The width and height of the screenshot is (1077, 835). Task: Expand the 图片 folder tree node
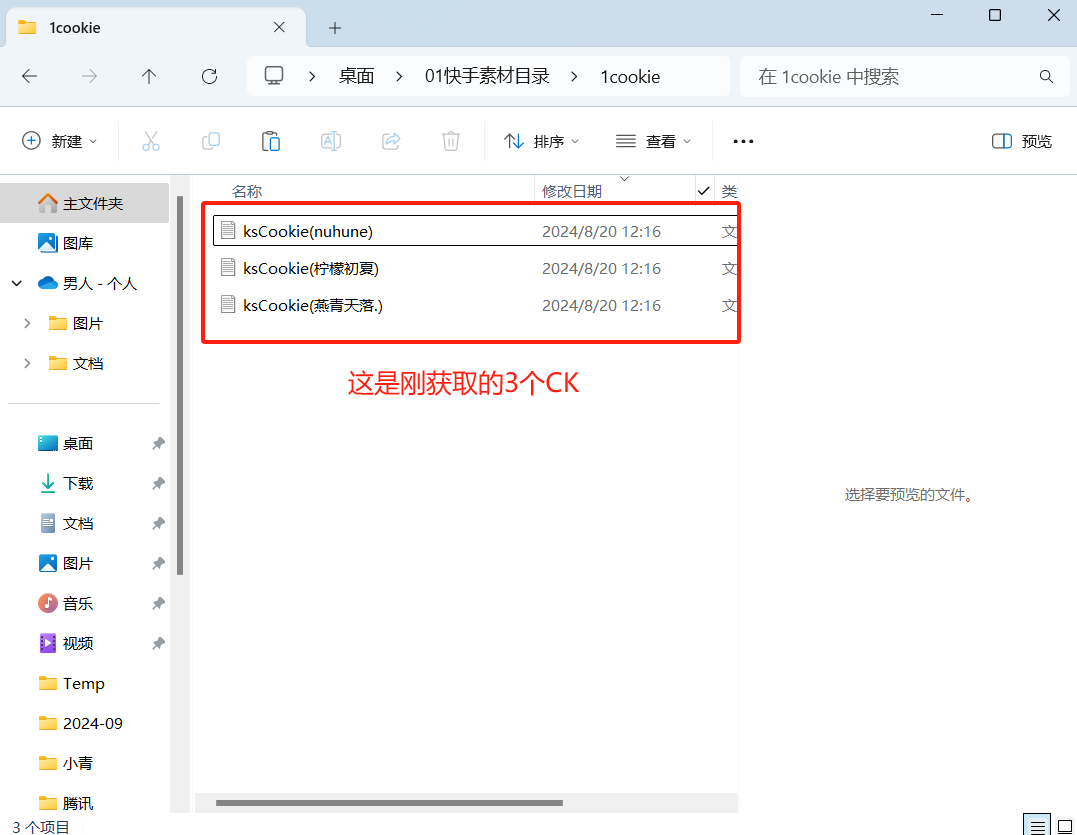(27, 323)
